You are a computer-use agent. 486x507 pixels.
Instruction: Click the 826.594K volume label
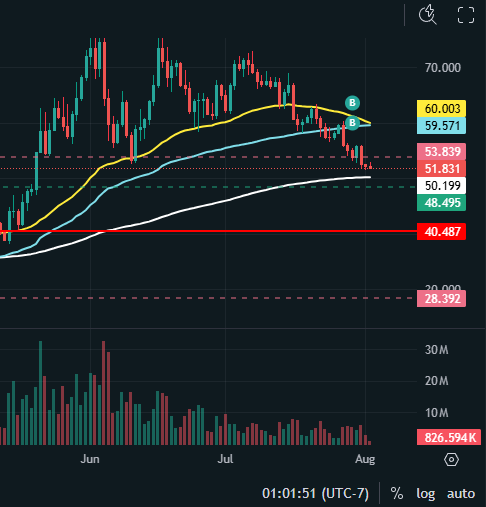click(449, 437)
